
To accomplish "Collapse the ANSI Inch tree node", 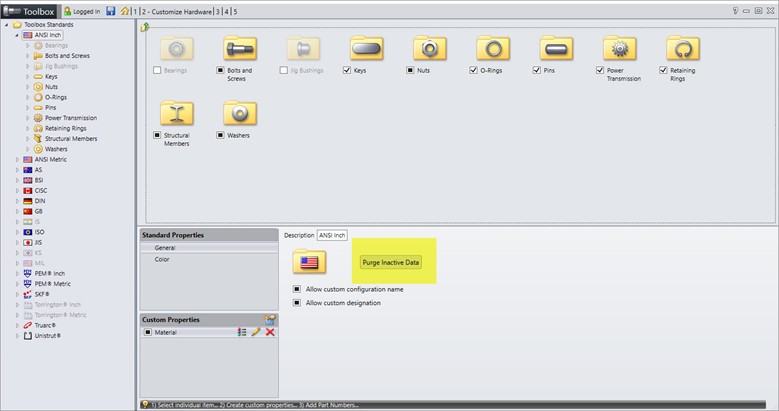I will 17,35.
